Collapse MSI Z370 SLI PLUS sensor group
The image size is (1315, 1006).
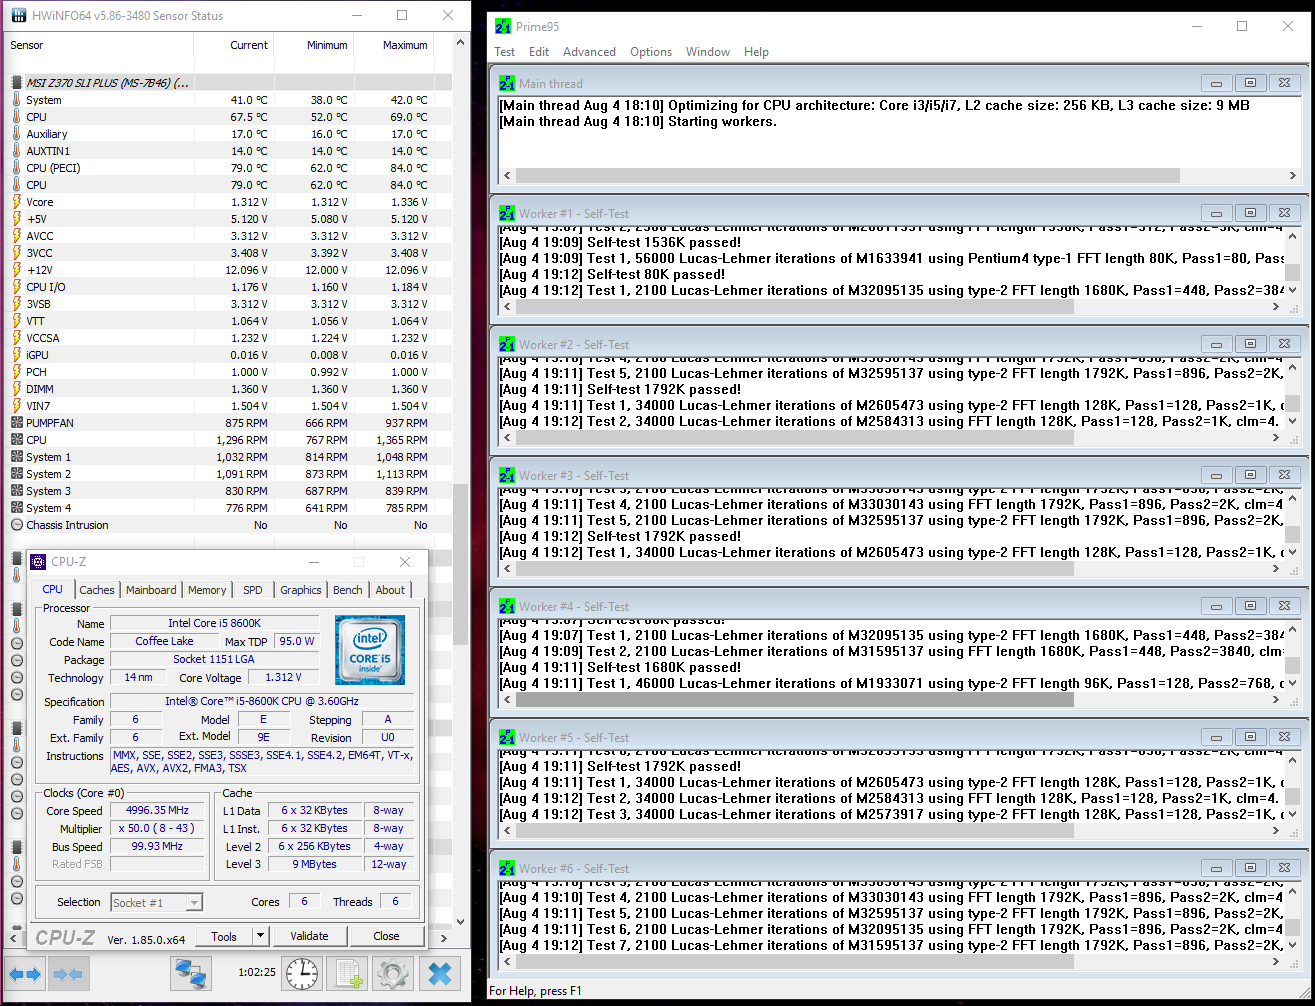(16, 83)
